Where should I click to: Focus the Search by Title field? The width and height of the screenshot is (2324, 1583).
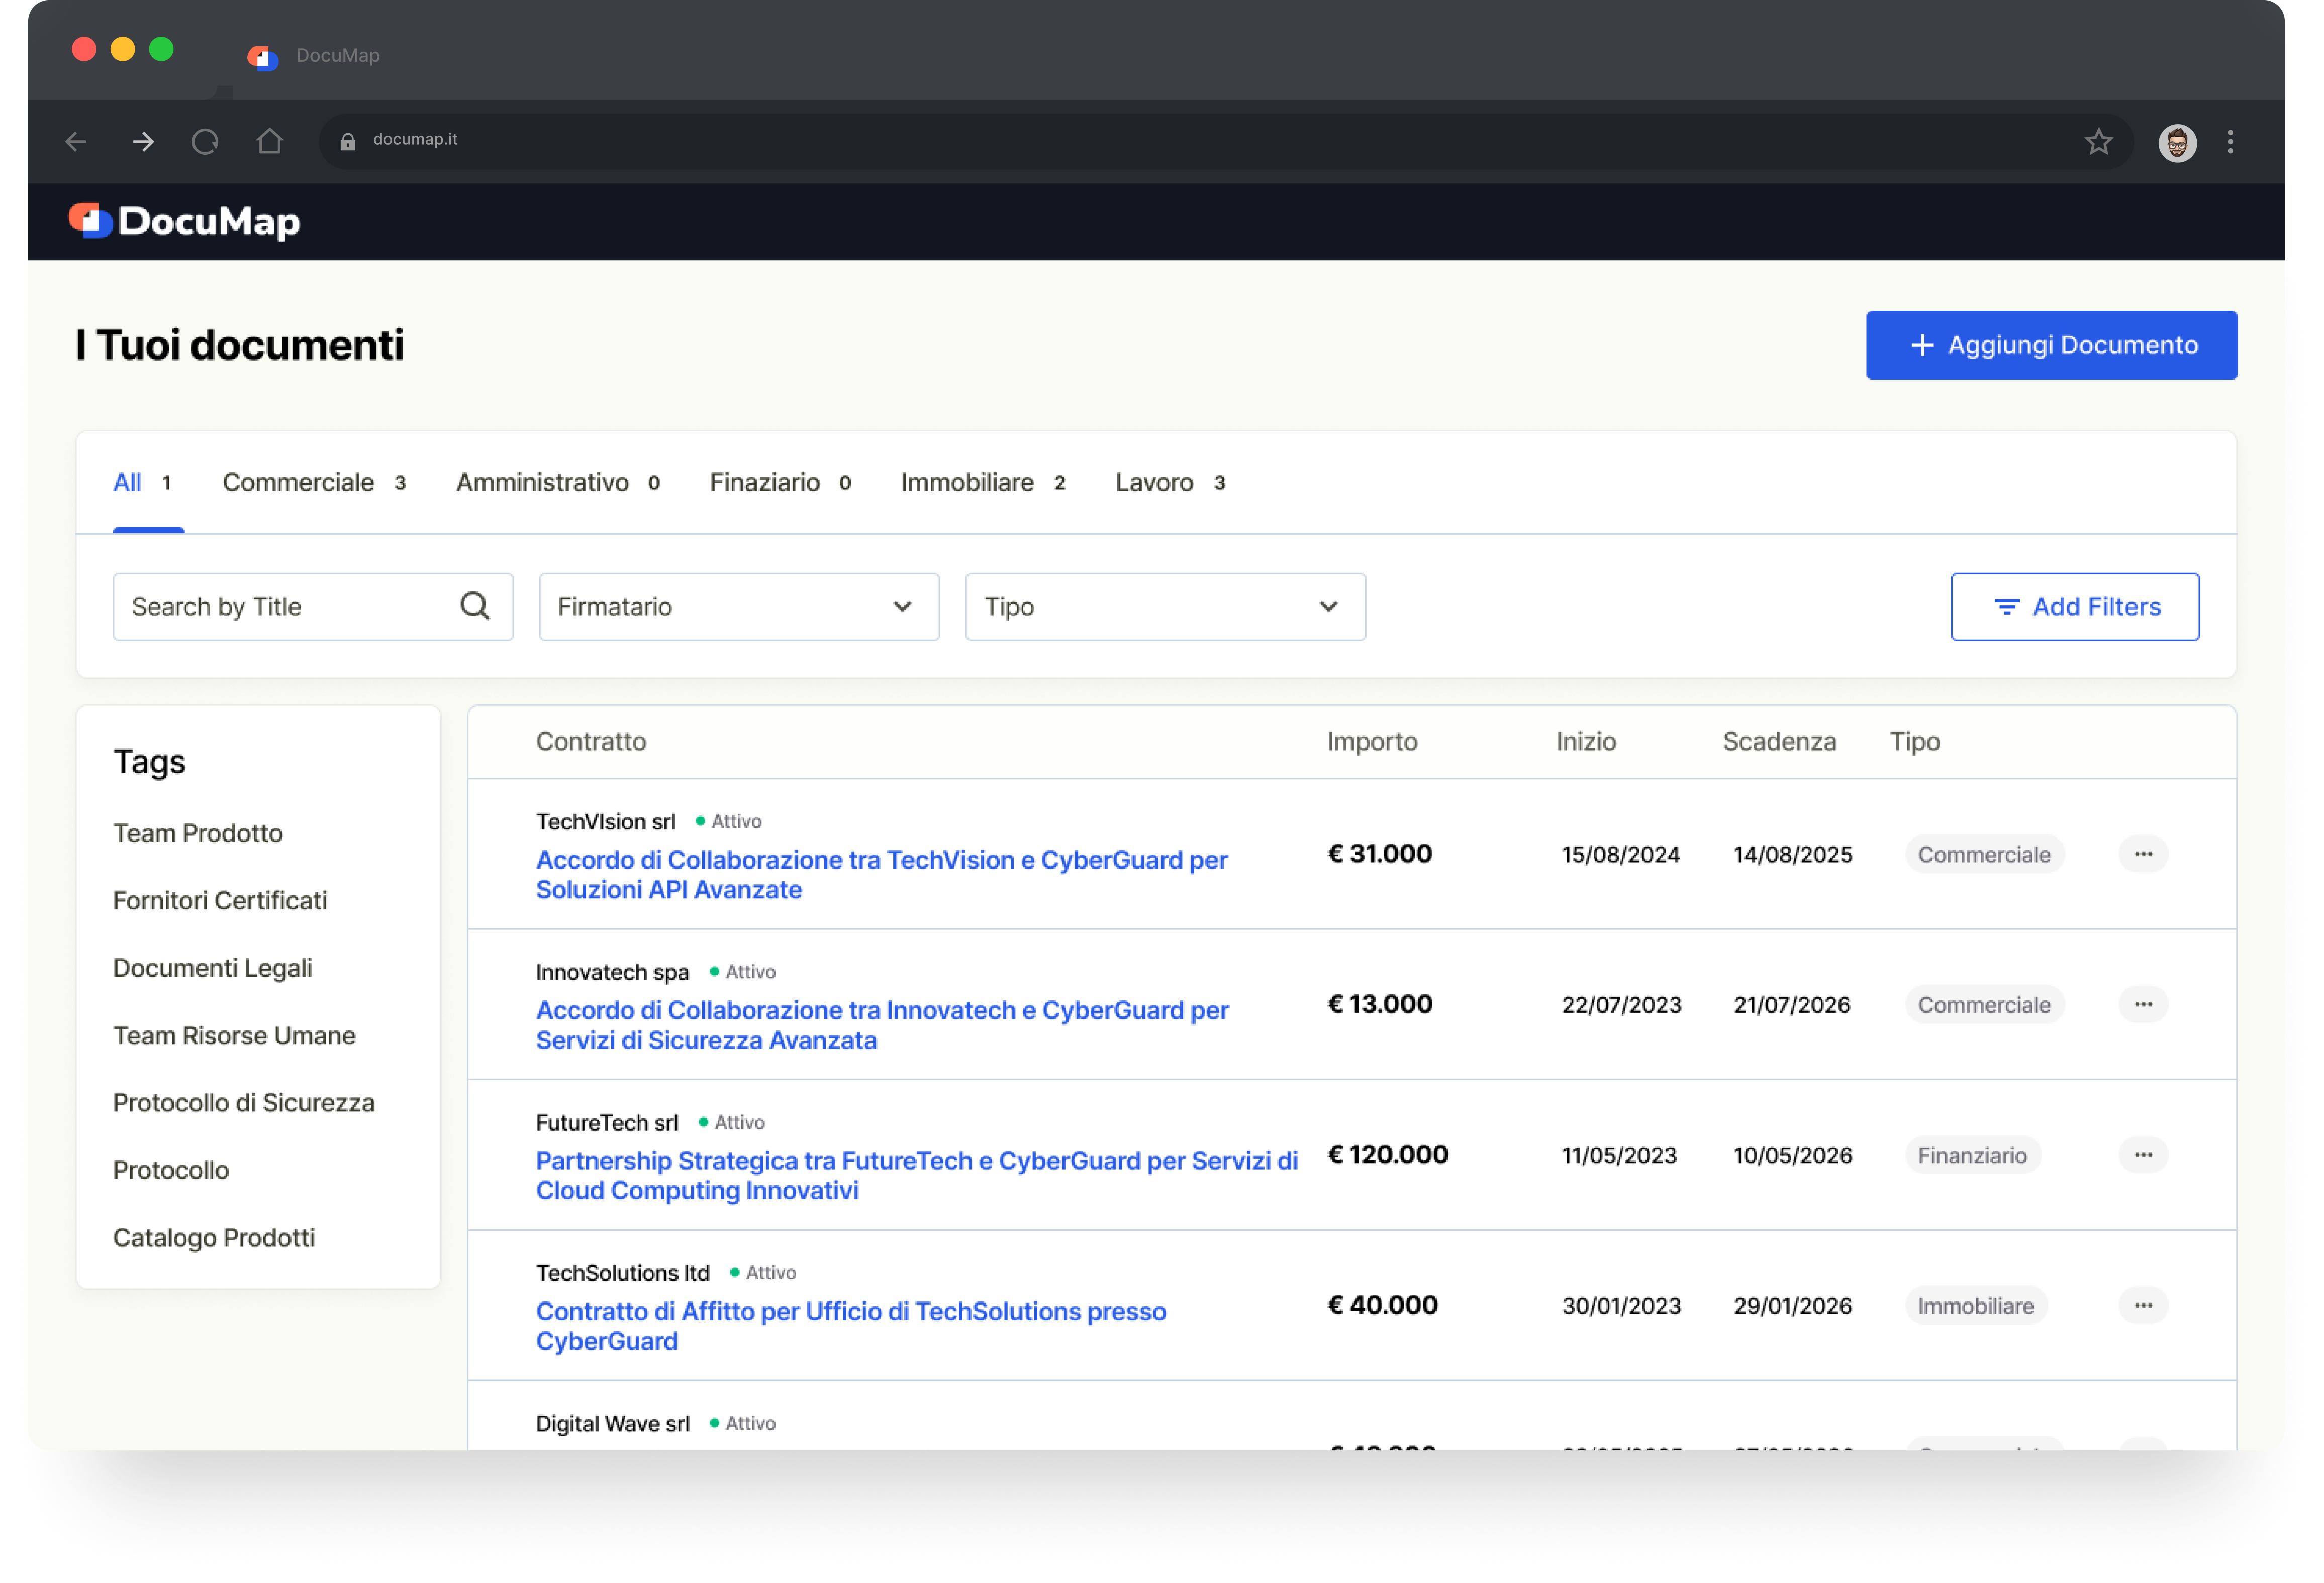click(x=285, y=606)
